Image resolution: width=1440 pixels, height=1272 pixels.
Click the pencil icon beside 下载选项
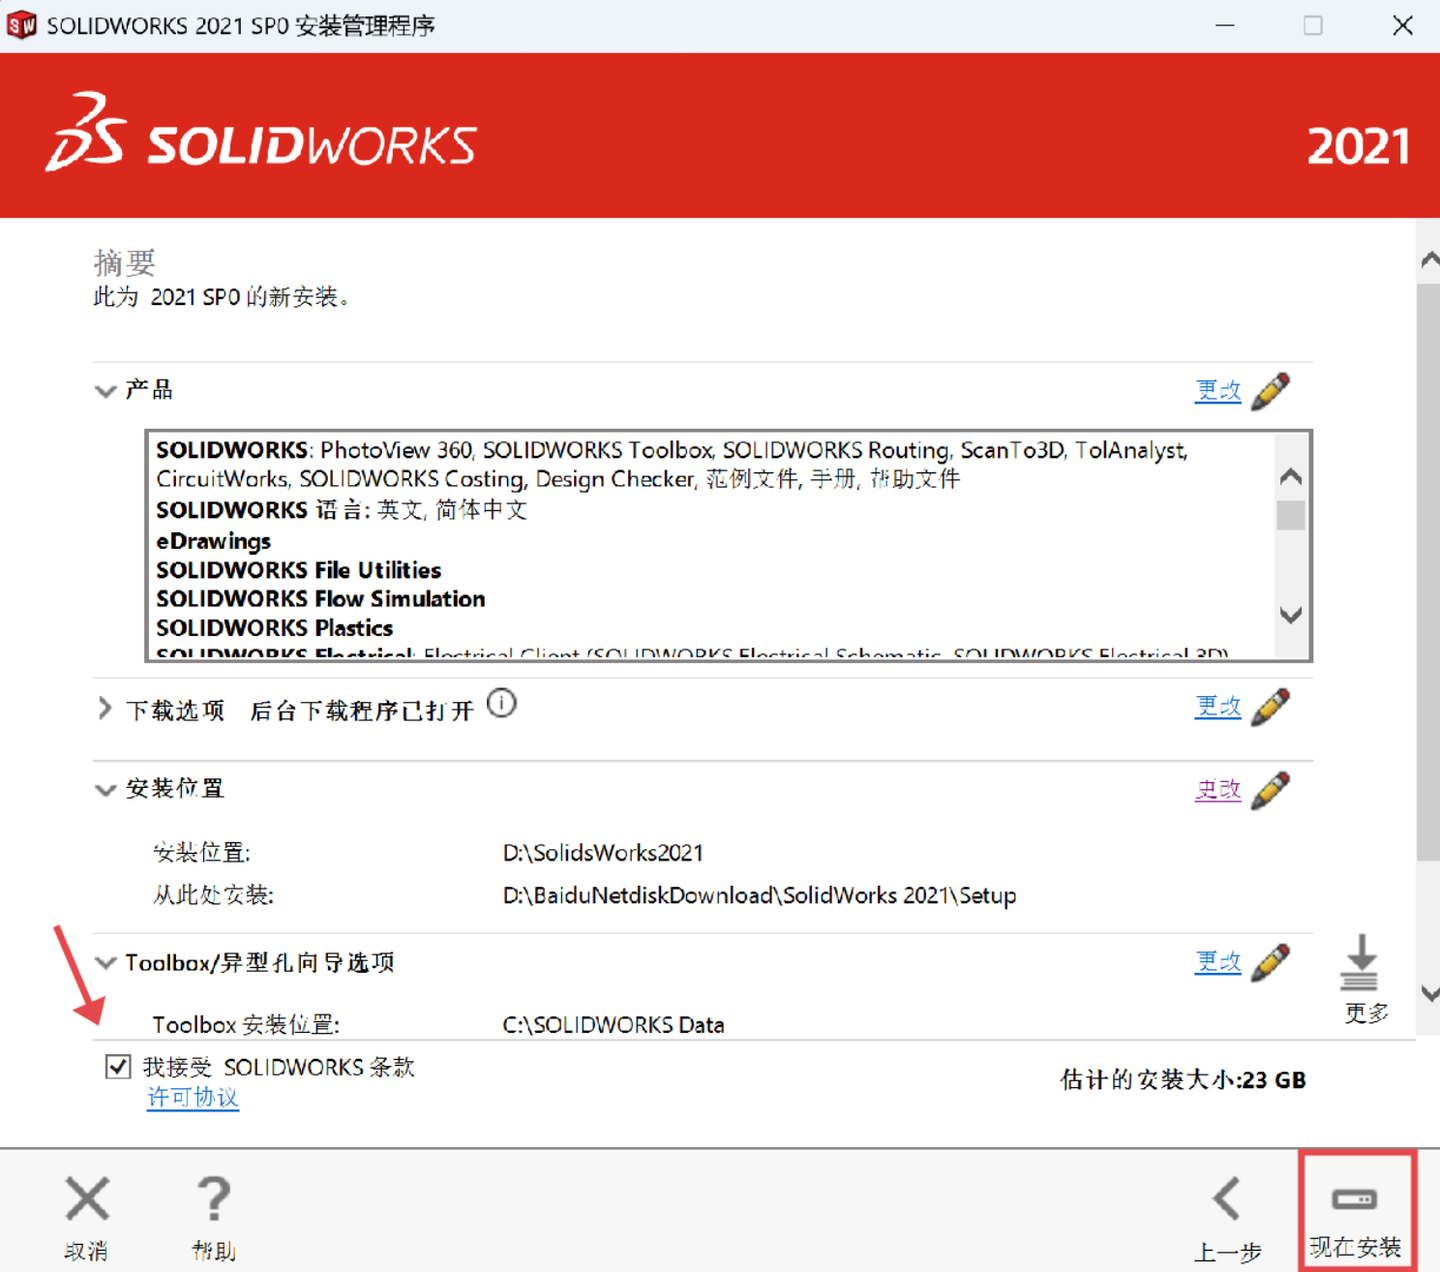1272,707
